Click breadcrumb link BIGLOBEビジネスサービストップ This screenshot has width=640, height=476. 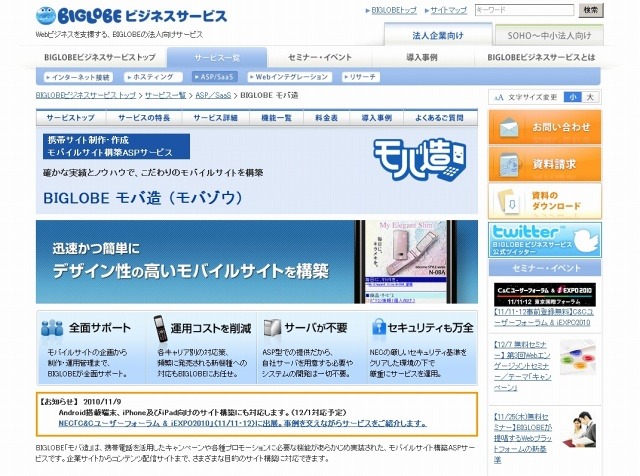click(x=86, y=95)
